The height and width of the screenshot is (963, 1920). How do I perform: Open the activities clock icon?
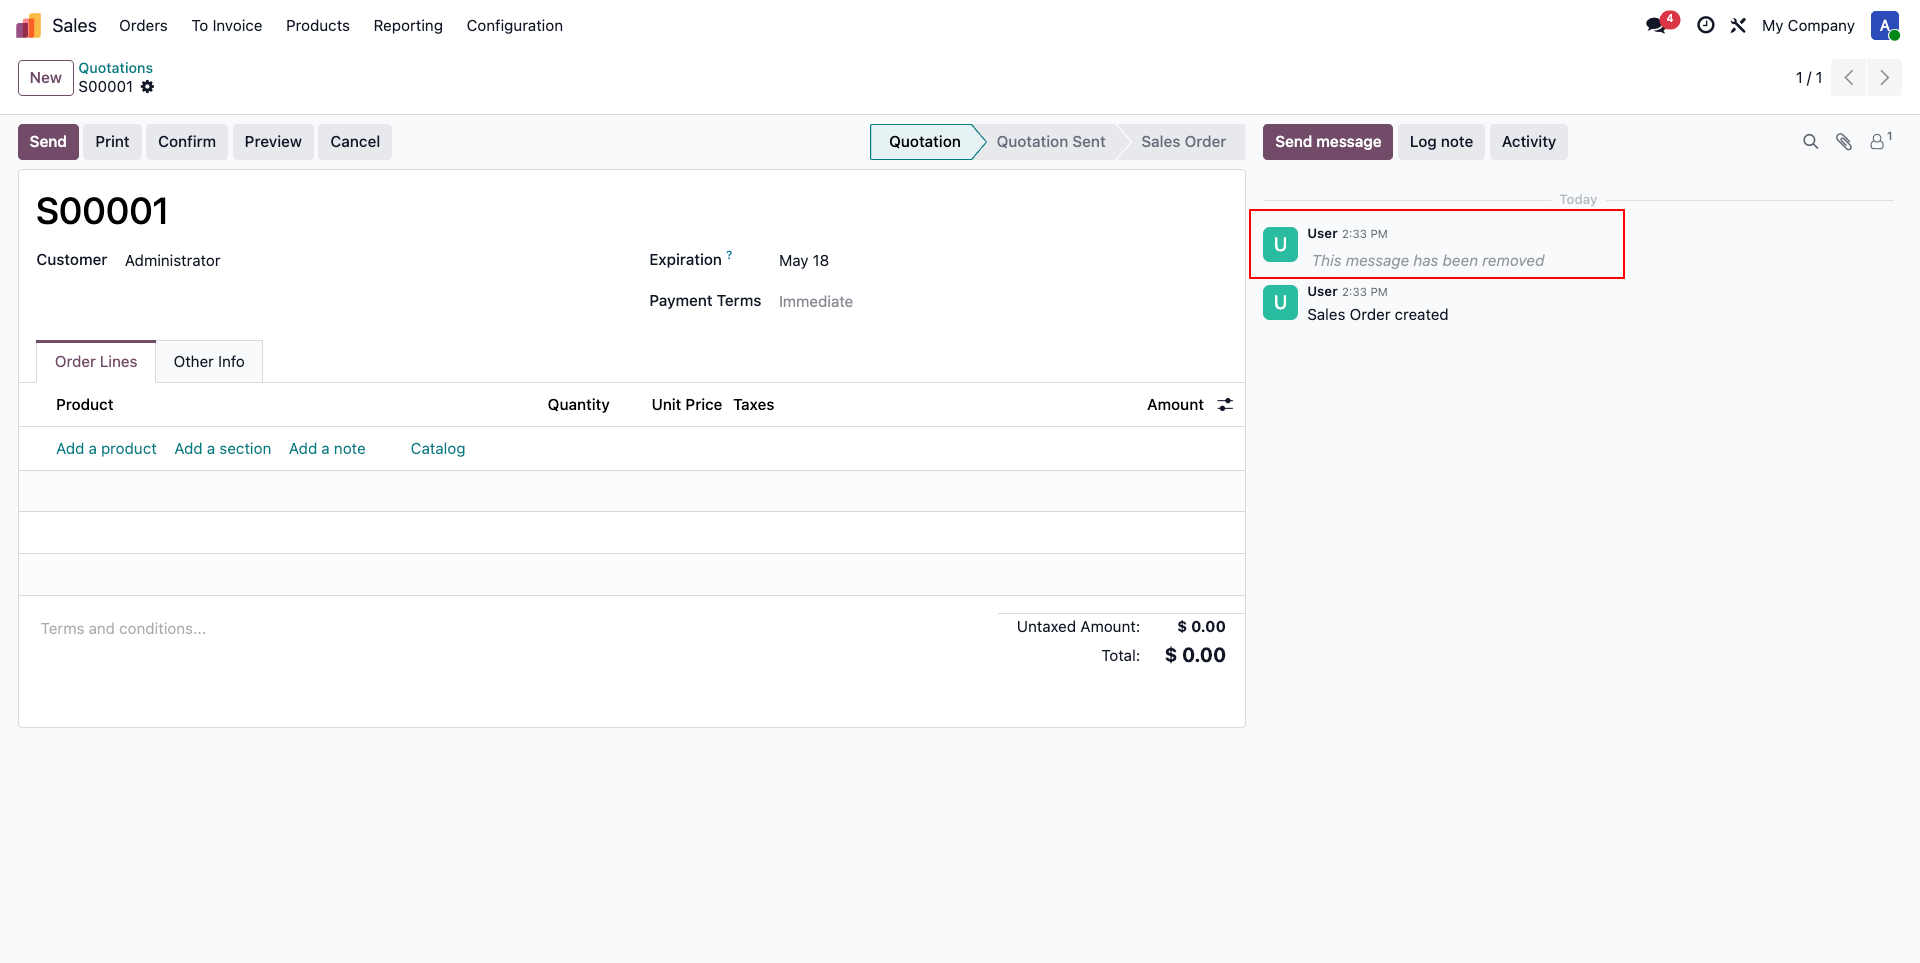[x=1706, y=25]
